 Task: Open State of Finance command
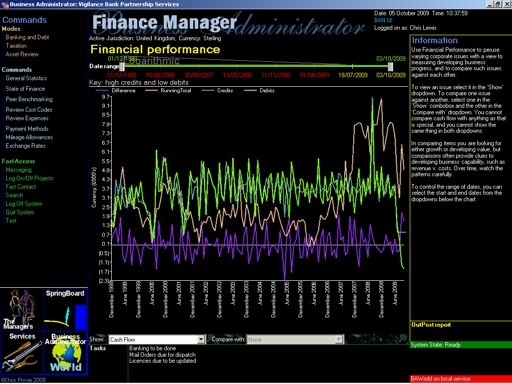point(25,89)
